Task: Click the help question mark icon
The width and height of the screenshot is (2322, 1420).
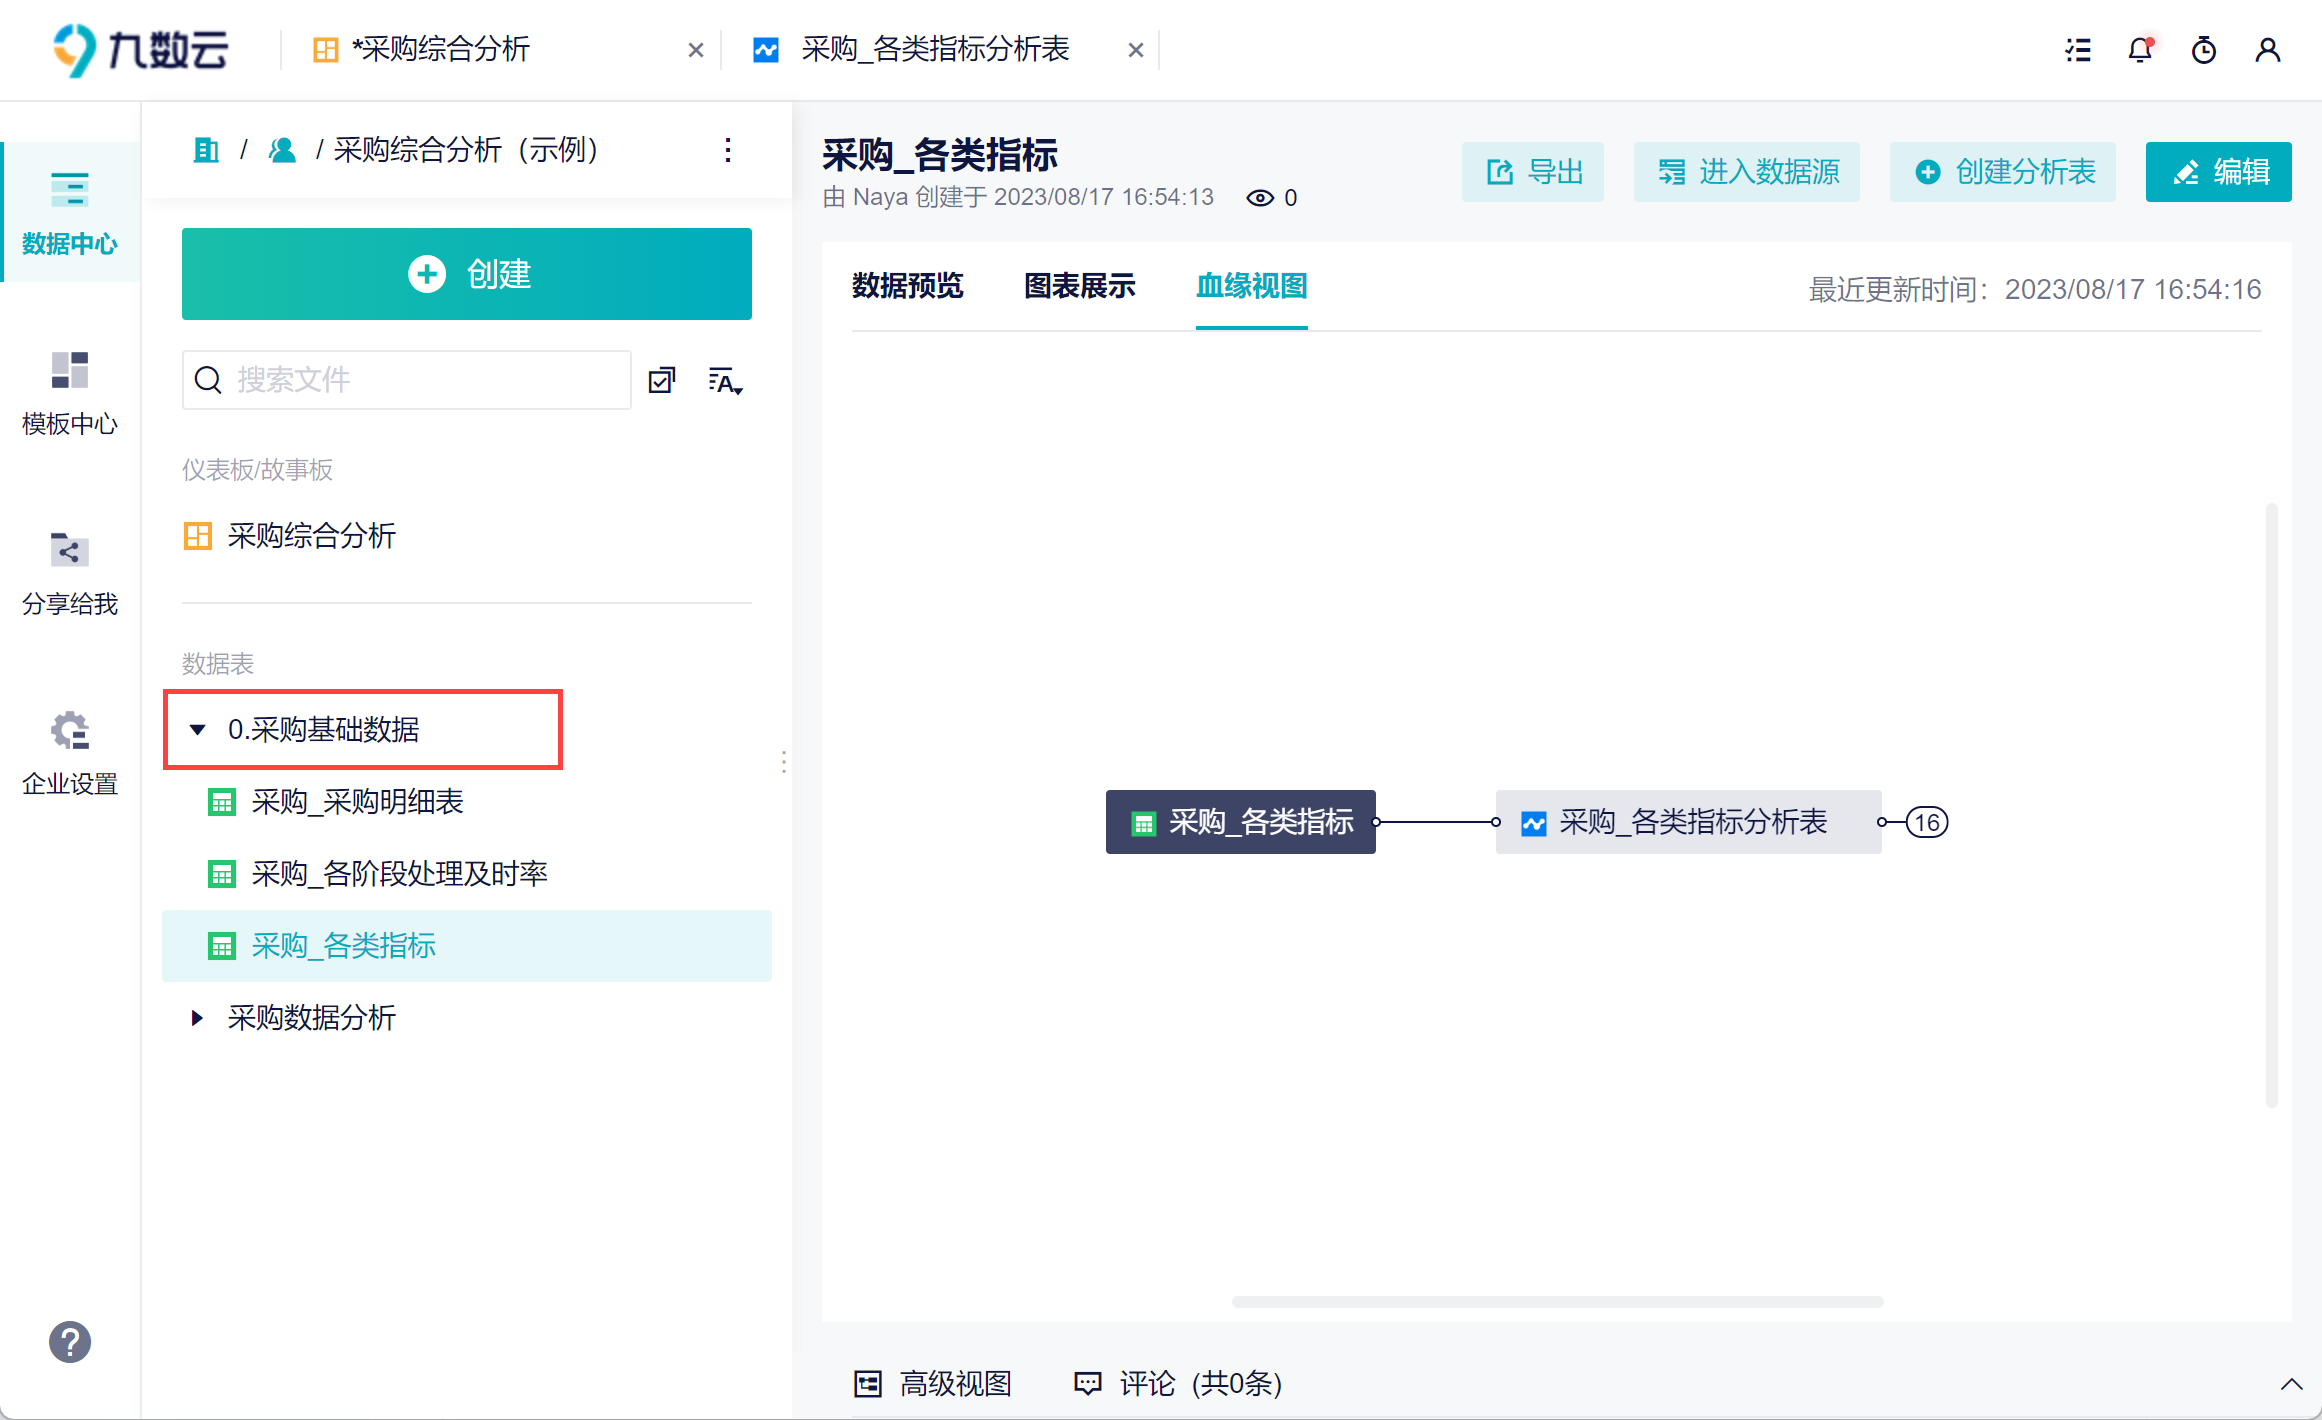Action: tap(70, 1342)
